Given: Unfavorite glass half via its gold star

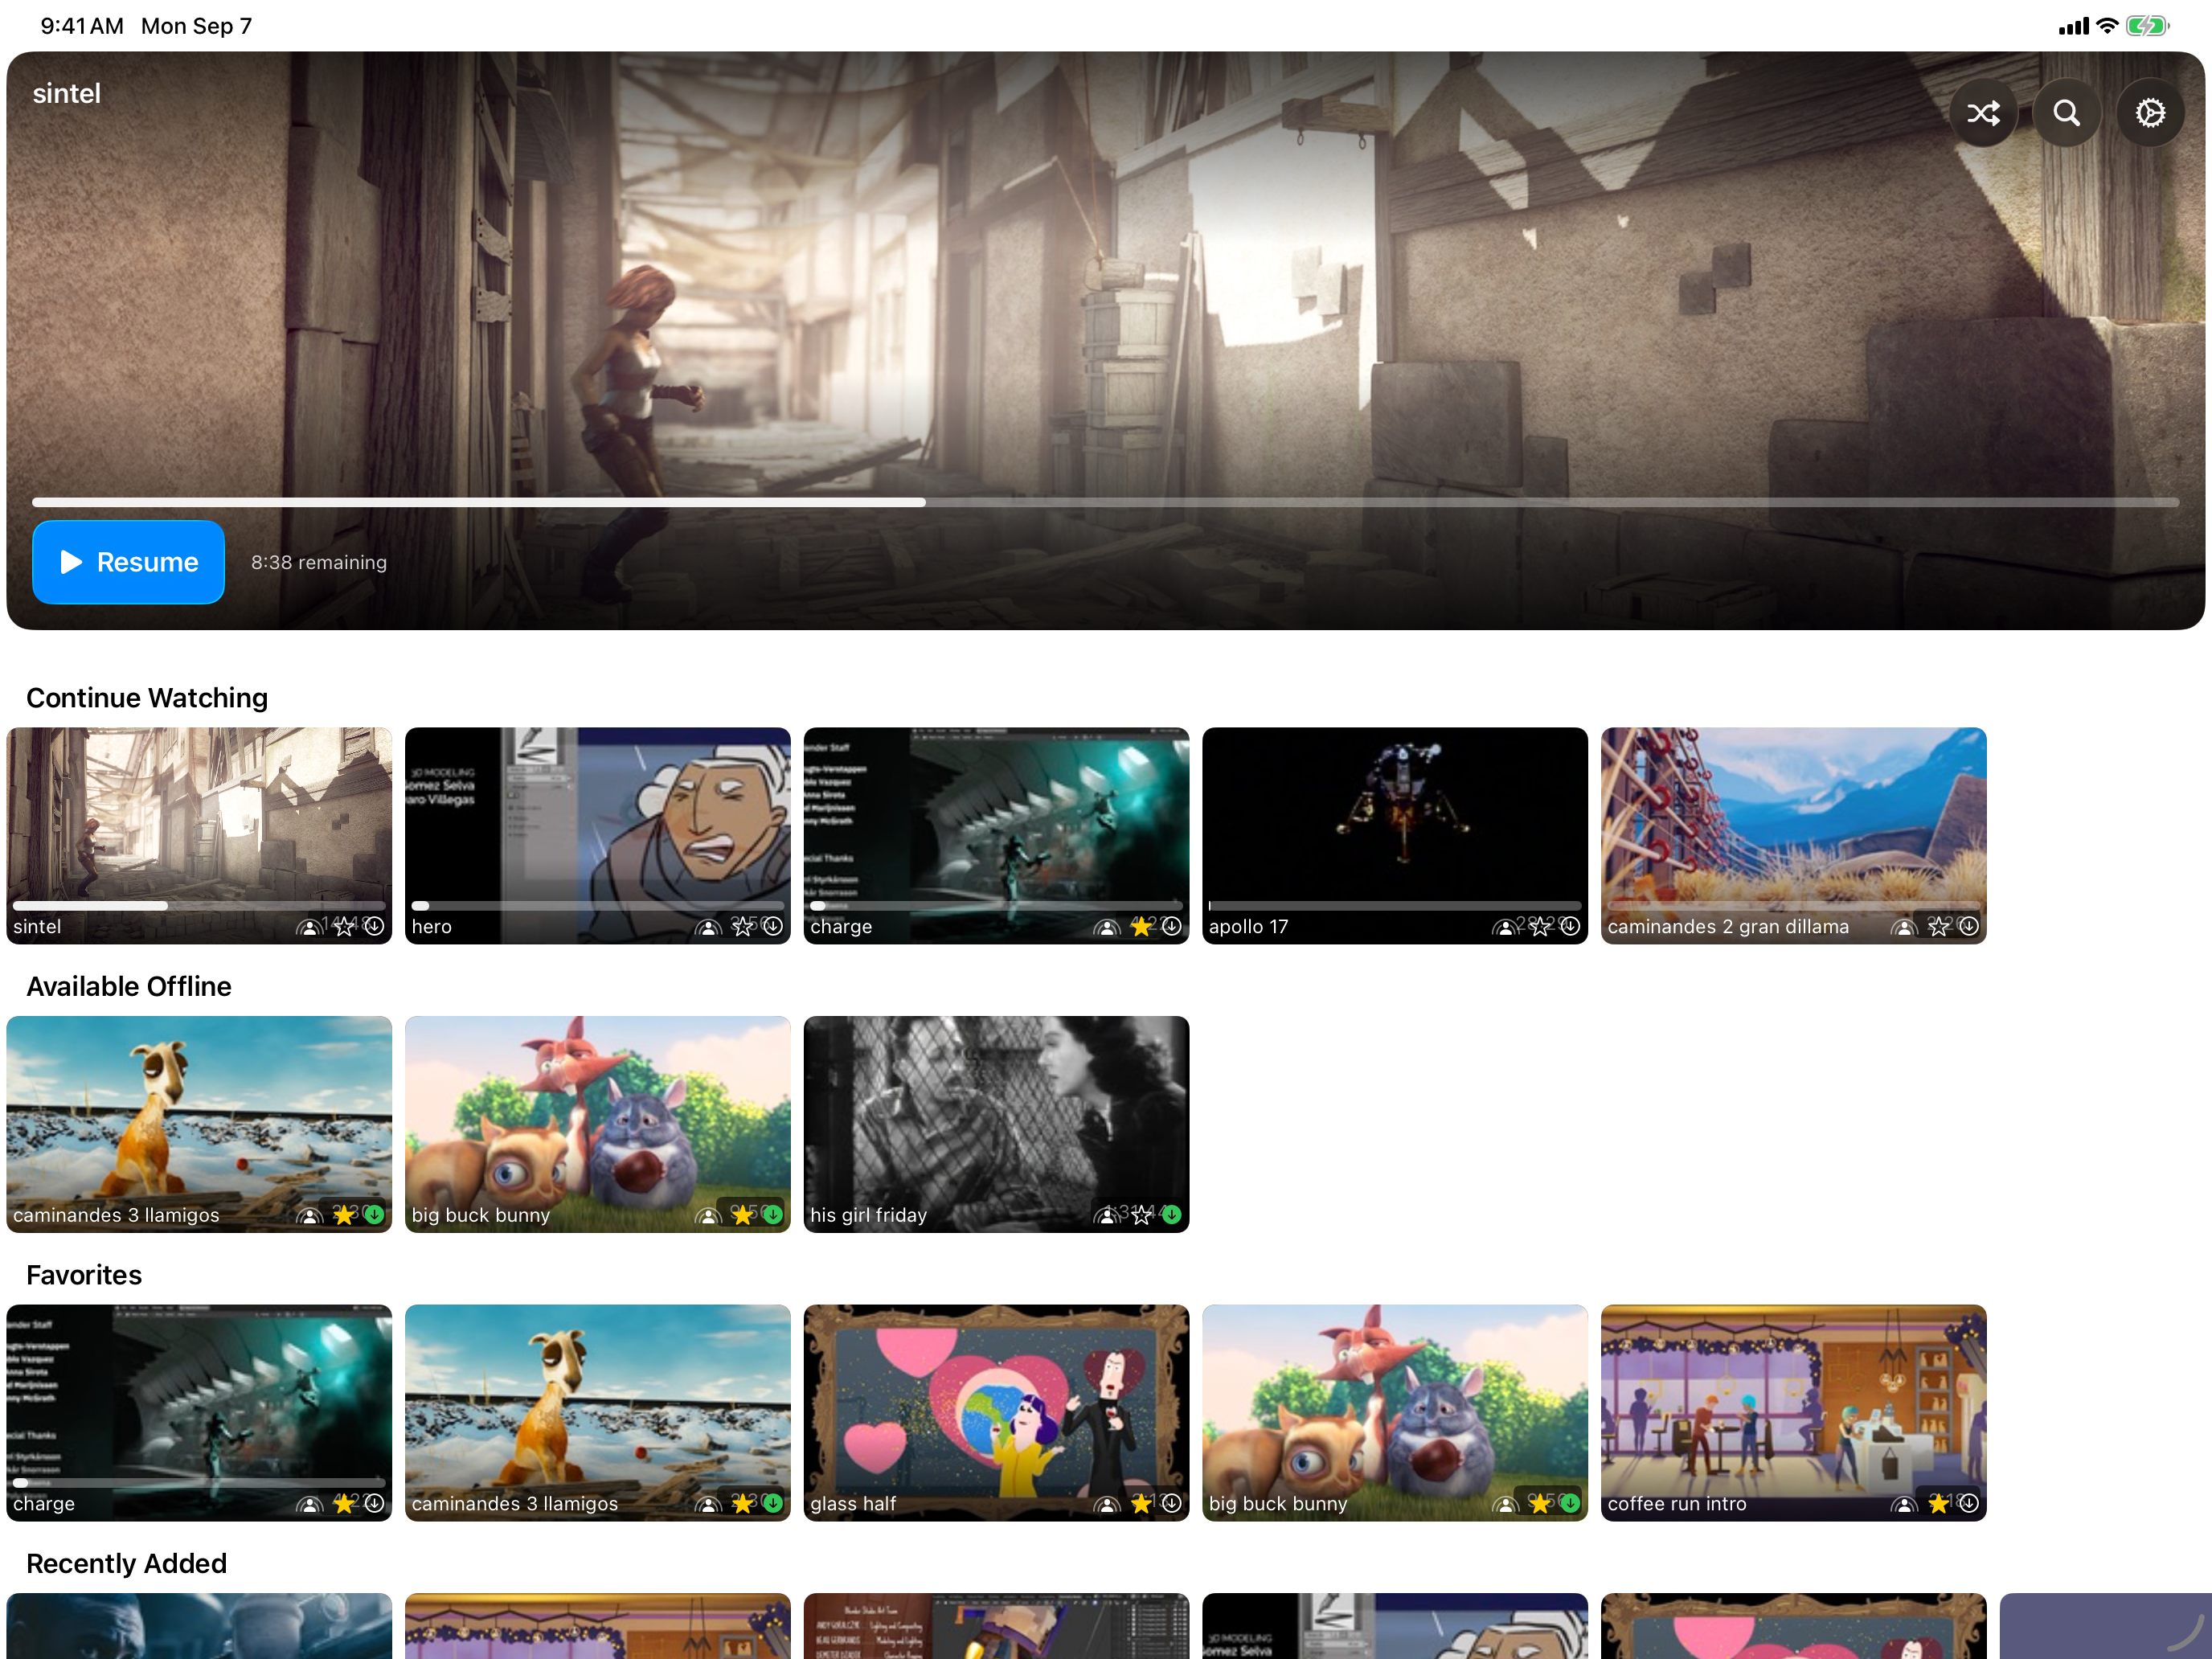Looking at the screenshot, I should click(x=1141, y=1503).
